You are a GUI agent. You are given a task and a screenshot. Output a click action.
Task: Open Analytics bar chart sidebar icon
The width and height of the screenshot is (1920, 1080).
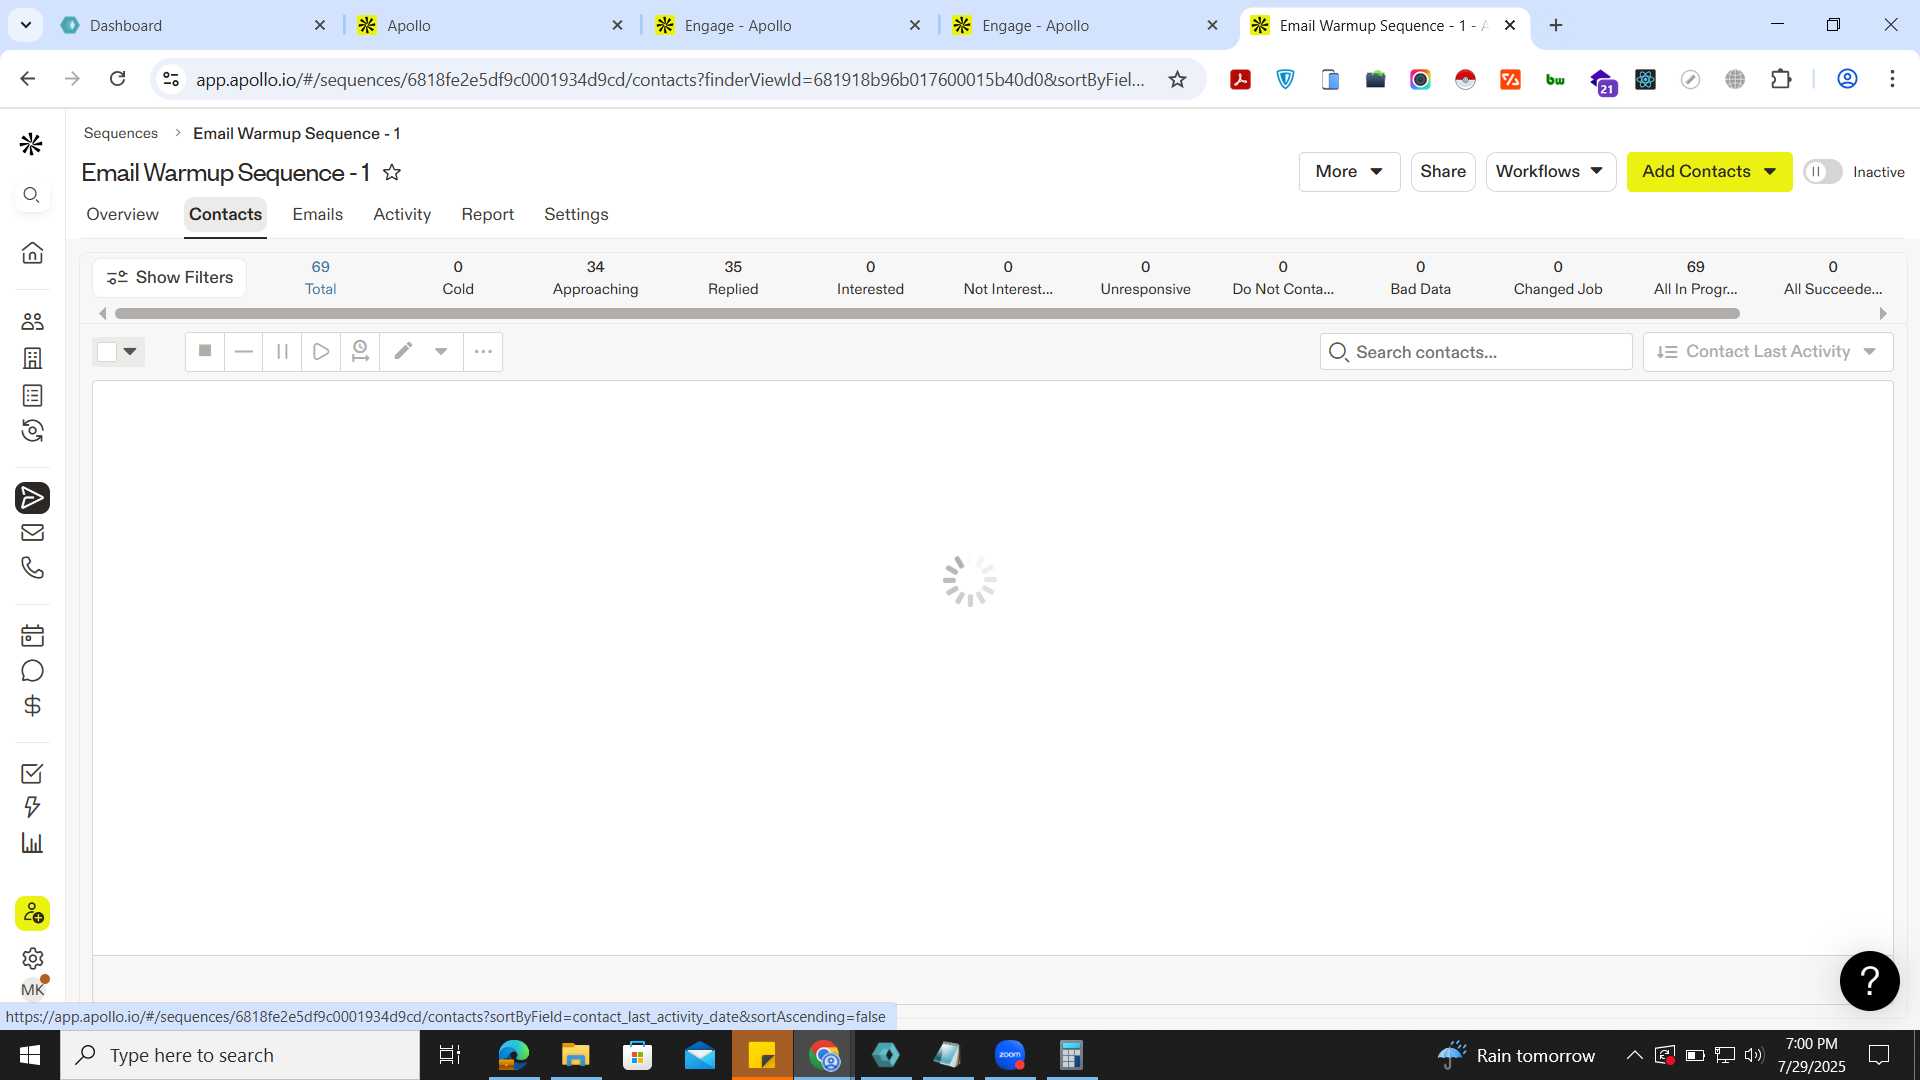[x=32, y=843]
